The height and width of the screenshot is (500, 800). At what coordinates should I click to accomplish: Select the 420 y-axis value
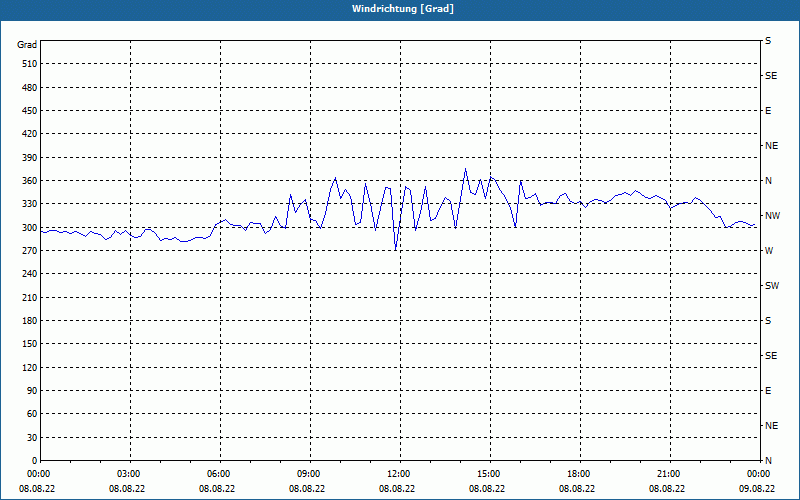pyautogui.click(x=30, y=134)
